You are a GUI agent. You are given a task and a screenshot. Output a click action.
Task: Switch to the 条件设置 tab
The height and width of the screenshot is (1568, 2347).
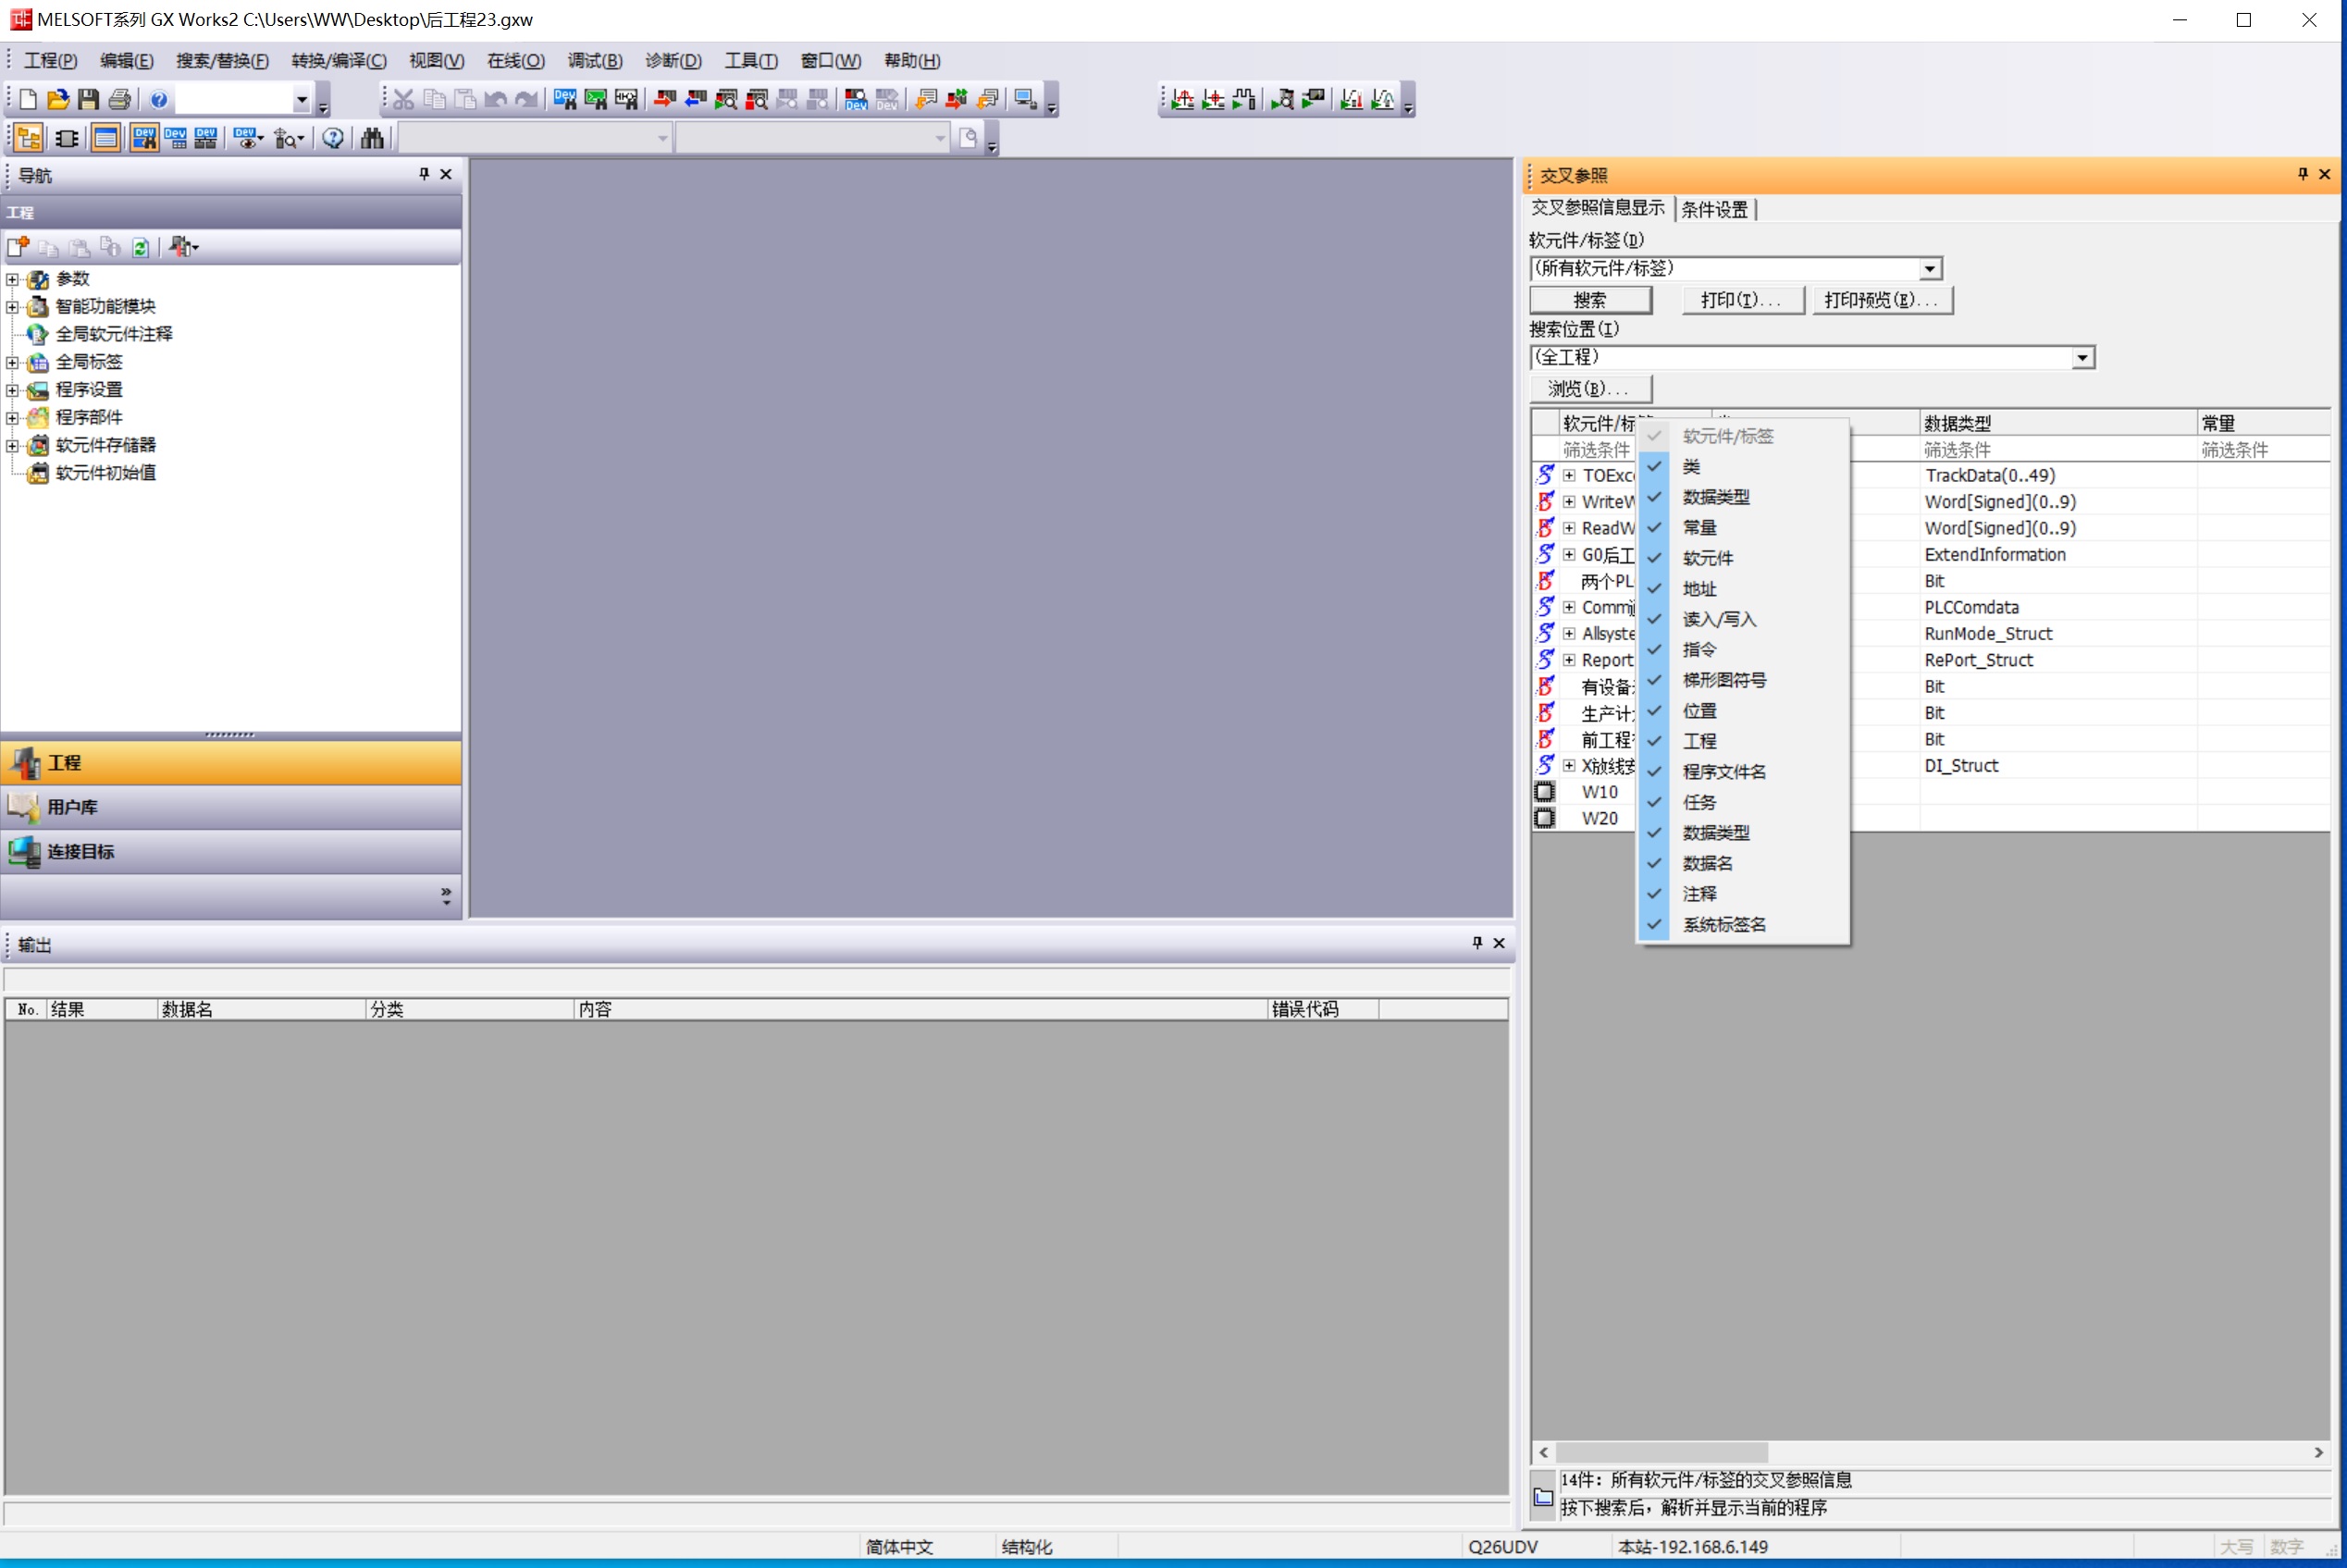[1715, 209]
